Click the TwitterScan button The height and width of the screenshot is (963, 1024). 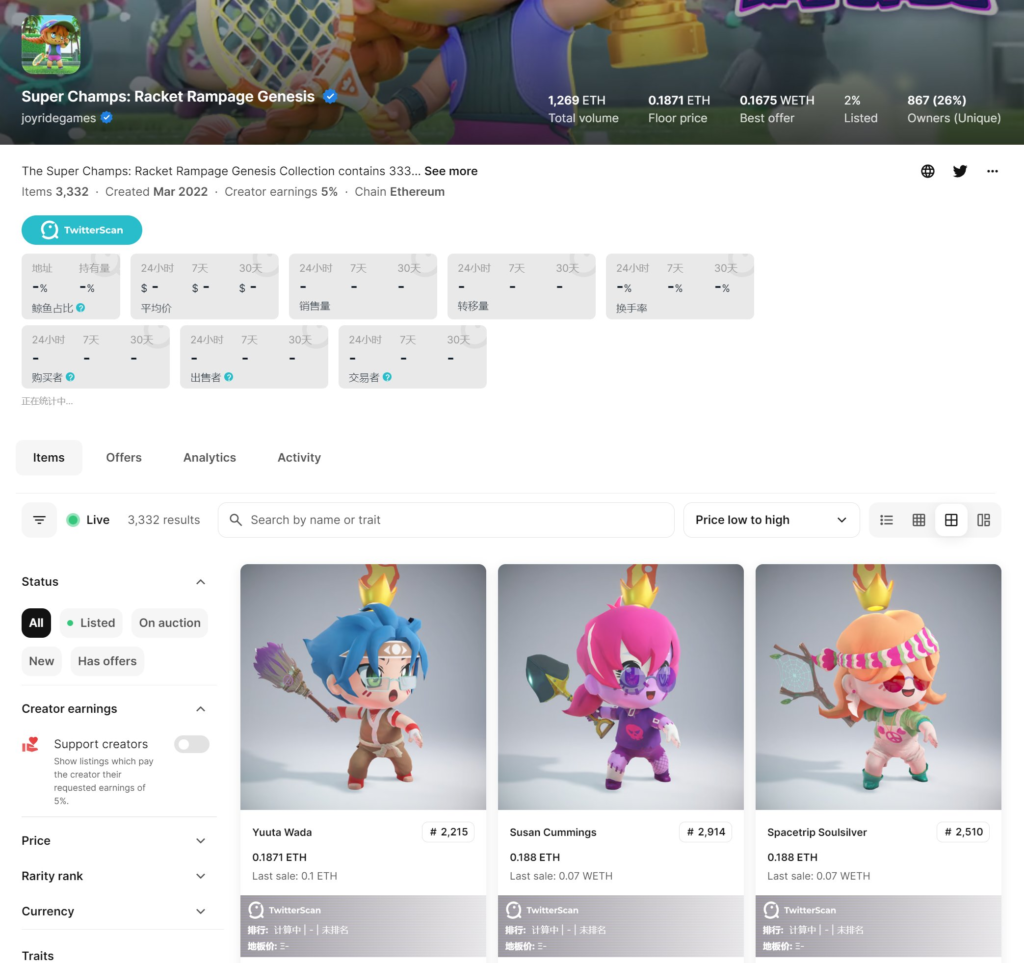point(82,230)
